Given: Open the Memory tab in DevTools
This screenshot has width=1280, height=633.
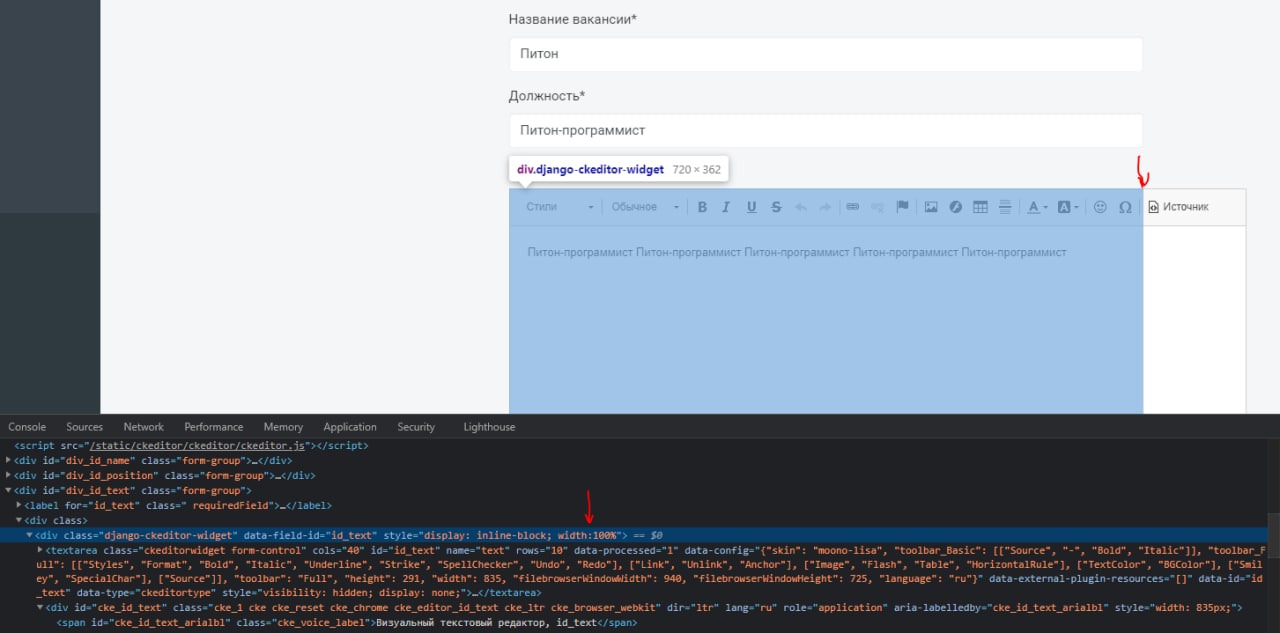Looking at the screenshot, I should [283, 427].
